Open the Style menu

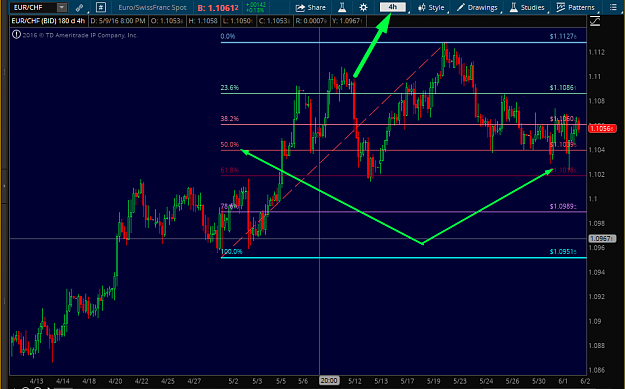pos(431,7)
